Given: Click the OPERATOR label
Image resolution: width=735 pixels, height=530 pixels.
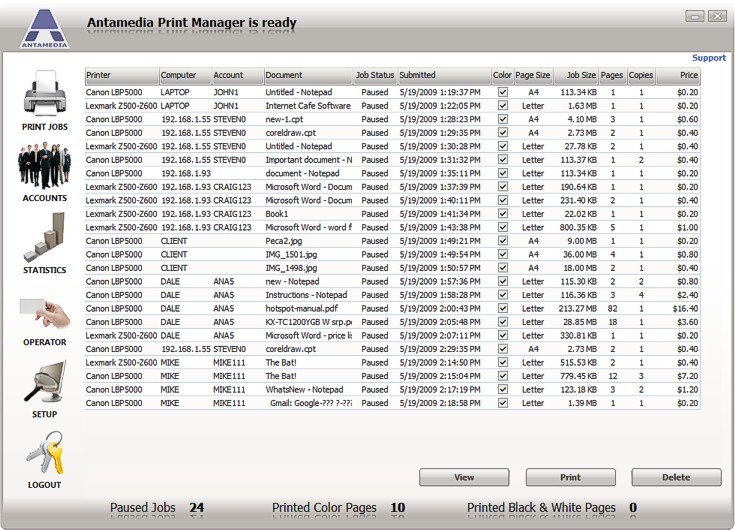Looking at the screenshot, I should (x=45, y=343).
